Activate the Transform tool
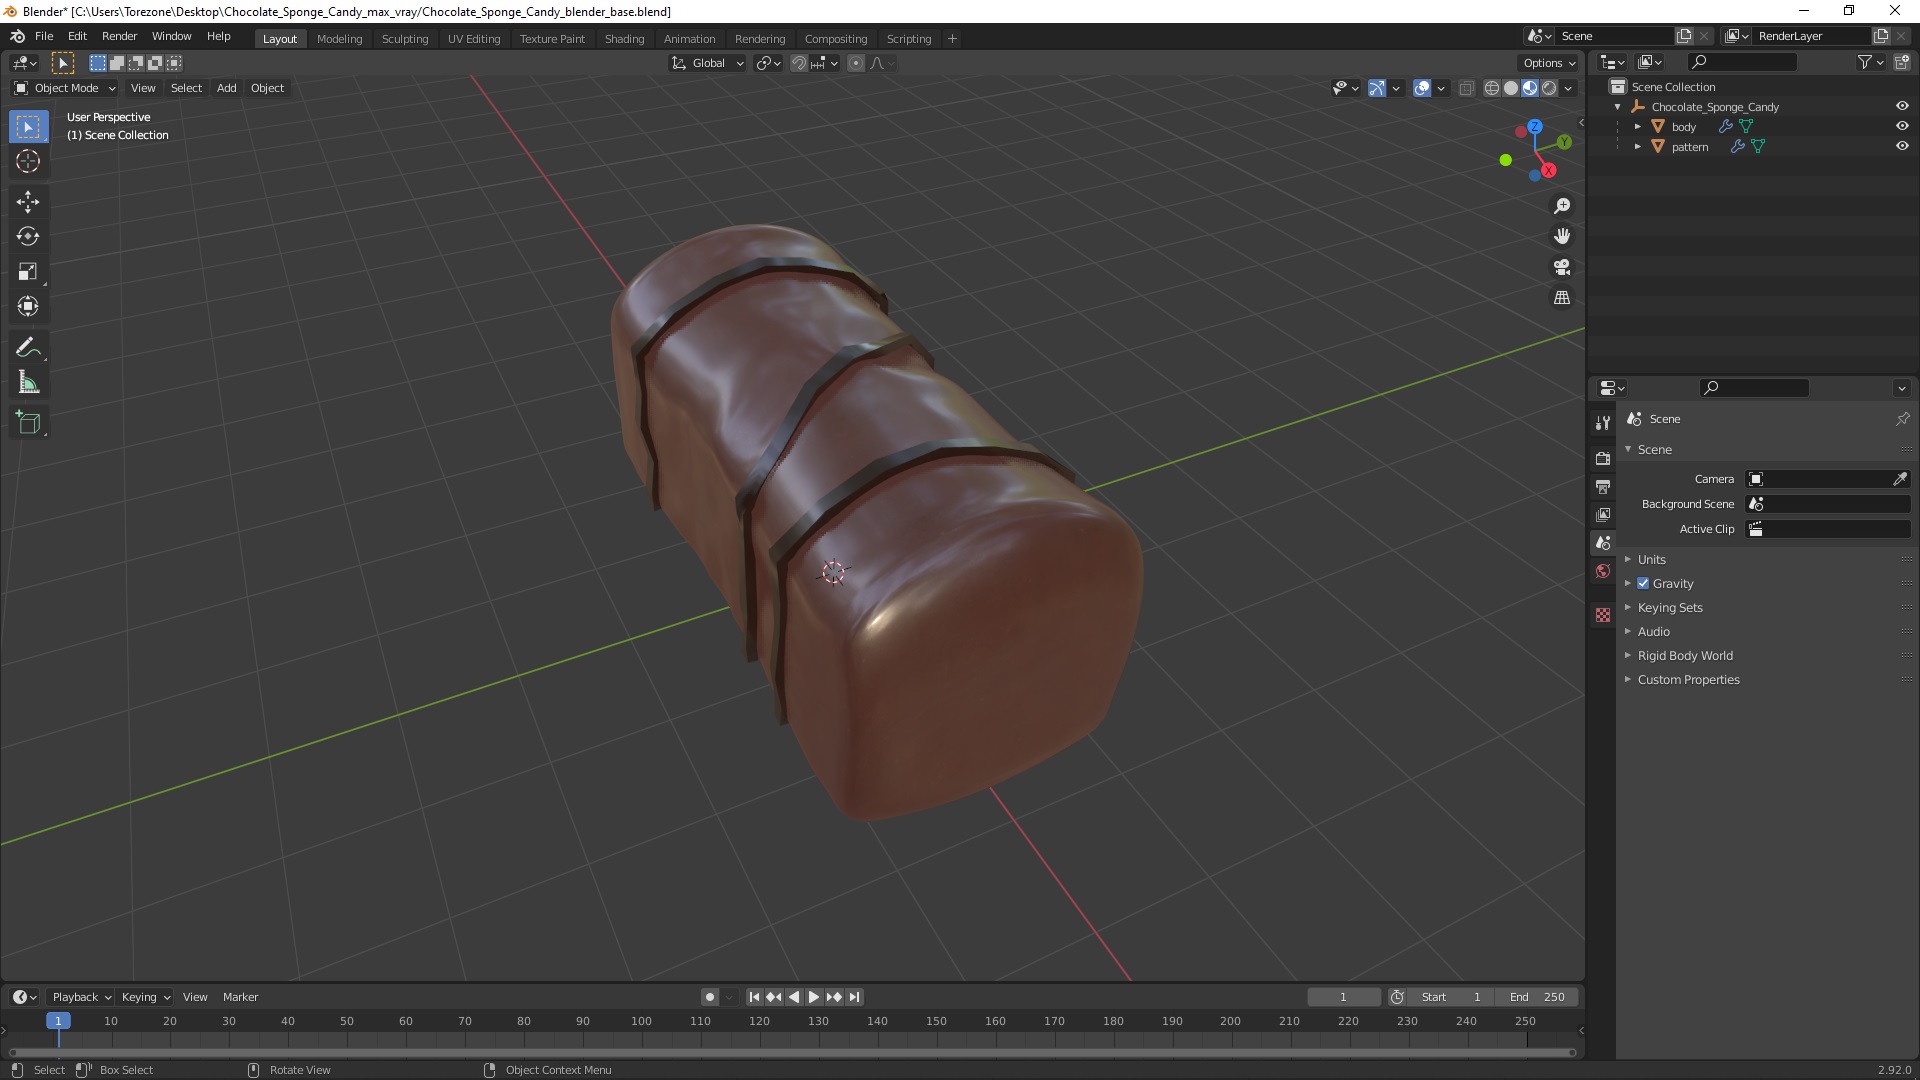This screenshot has height=1080, width=1920. pyautogui.click(x=28, y=306)
